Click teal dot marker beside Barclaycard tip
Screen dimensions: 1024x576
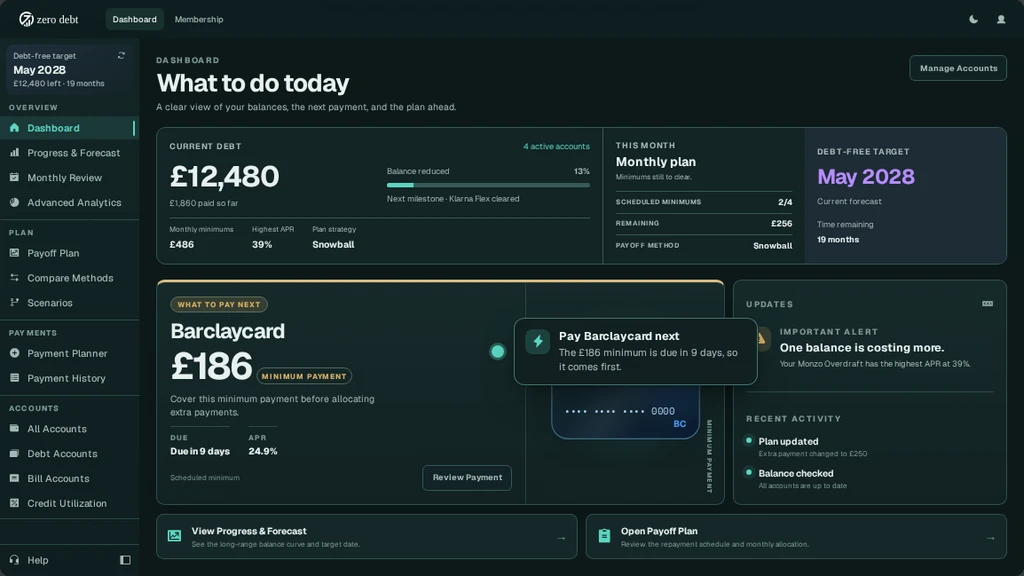(498, 351)
